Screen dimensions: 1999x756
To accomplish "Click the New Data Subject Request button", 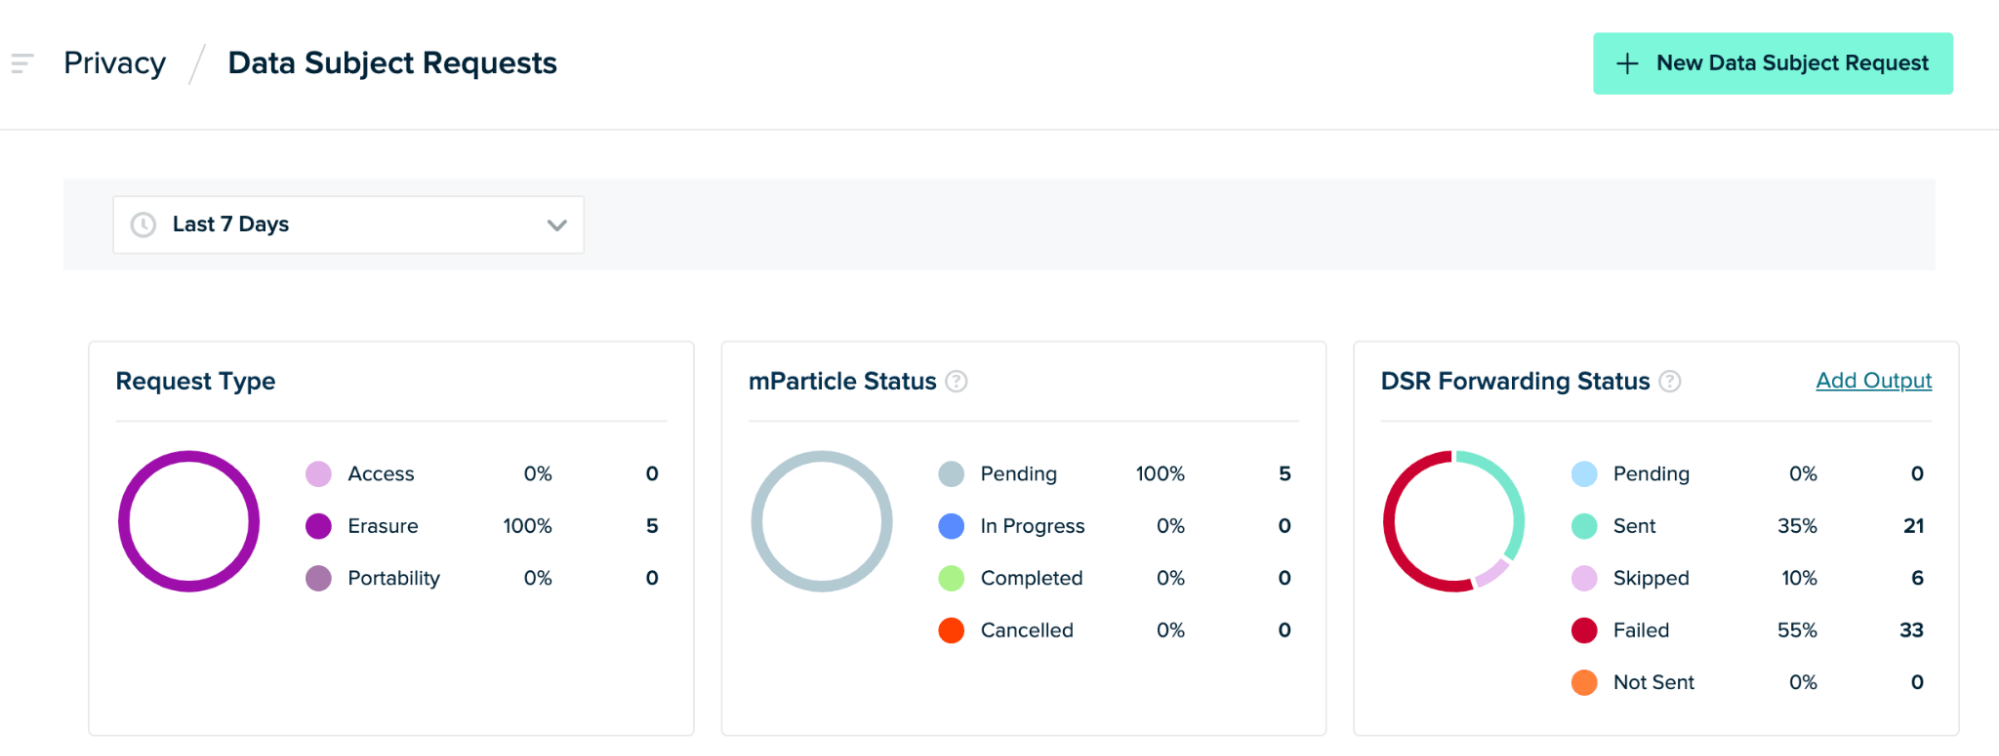I will (1772, 64).
